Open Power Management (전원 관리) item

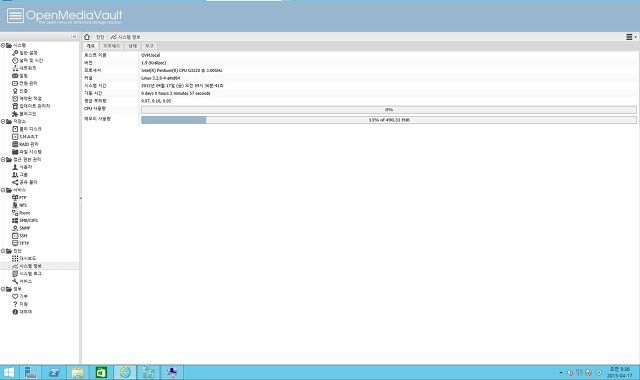24,83
